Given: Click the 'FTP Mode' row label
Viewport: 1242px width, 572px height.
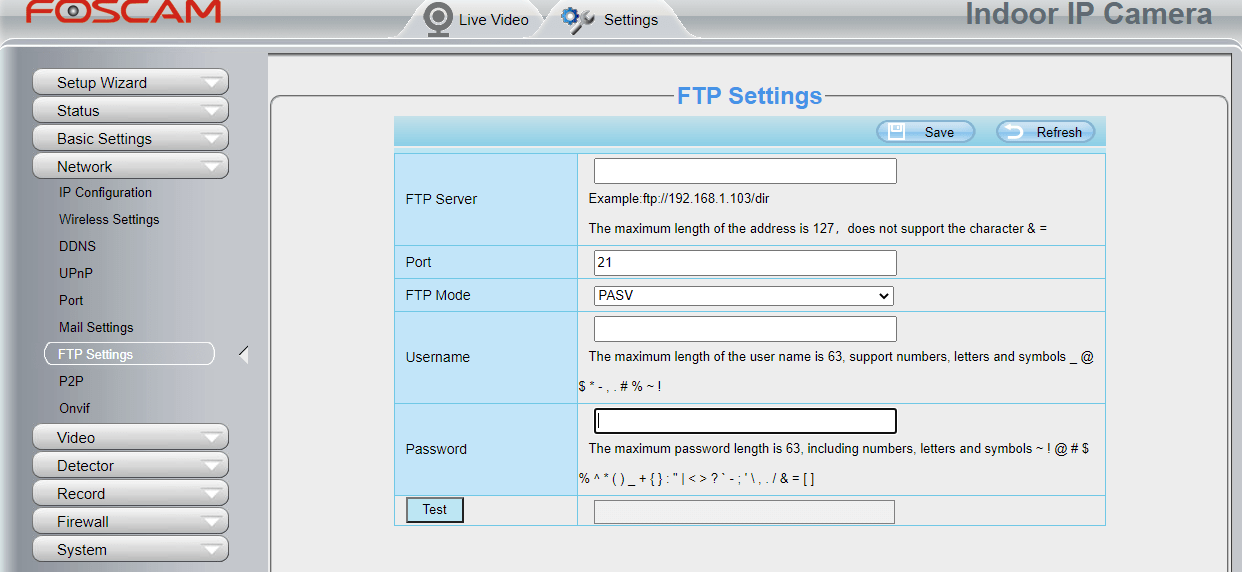Looking at the screenshot, I should [x=438, y=295].
